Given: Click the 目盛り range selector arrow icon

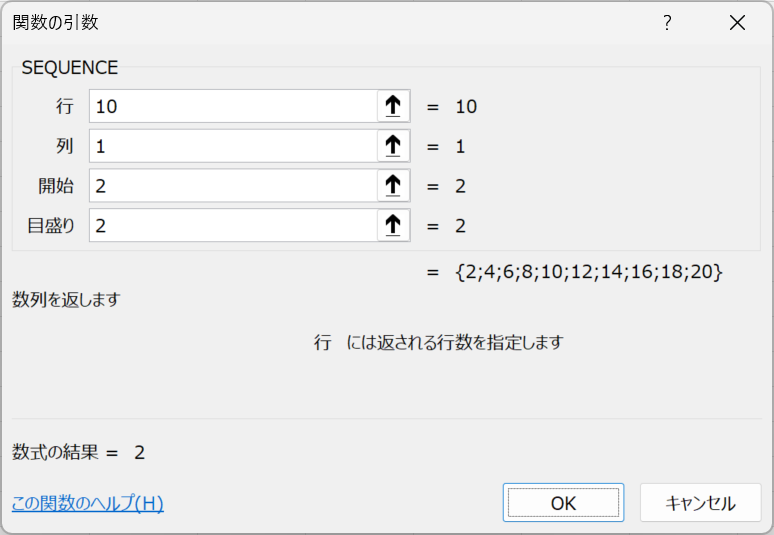Looking at the screenshot, I should [x=393, y=226].
